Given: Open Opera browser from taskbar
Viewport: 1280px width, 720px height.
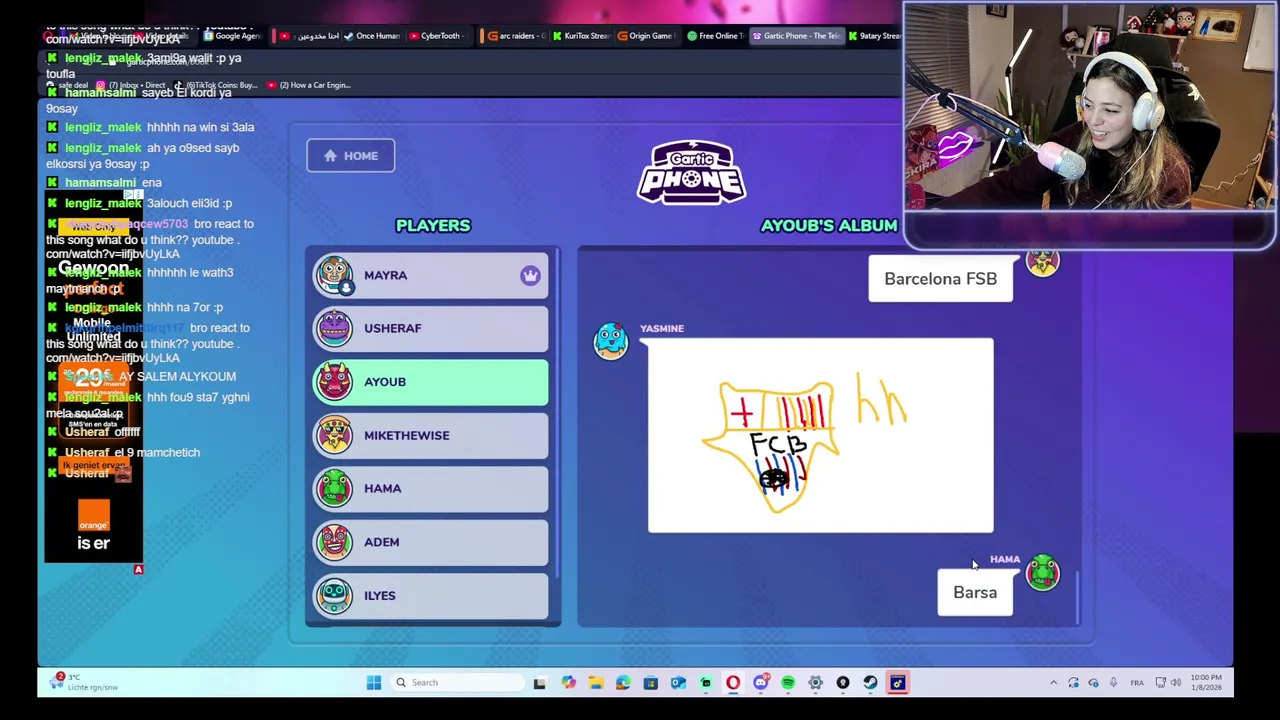Looking at the screenshot, I should 733,683.
